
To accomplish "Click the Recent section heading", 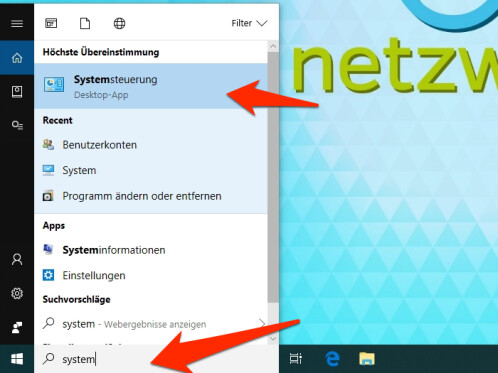I will [x=57, y=120].
